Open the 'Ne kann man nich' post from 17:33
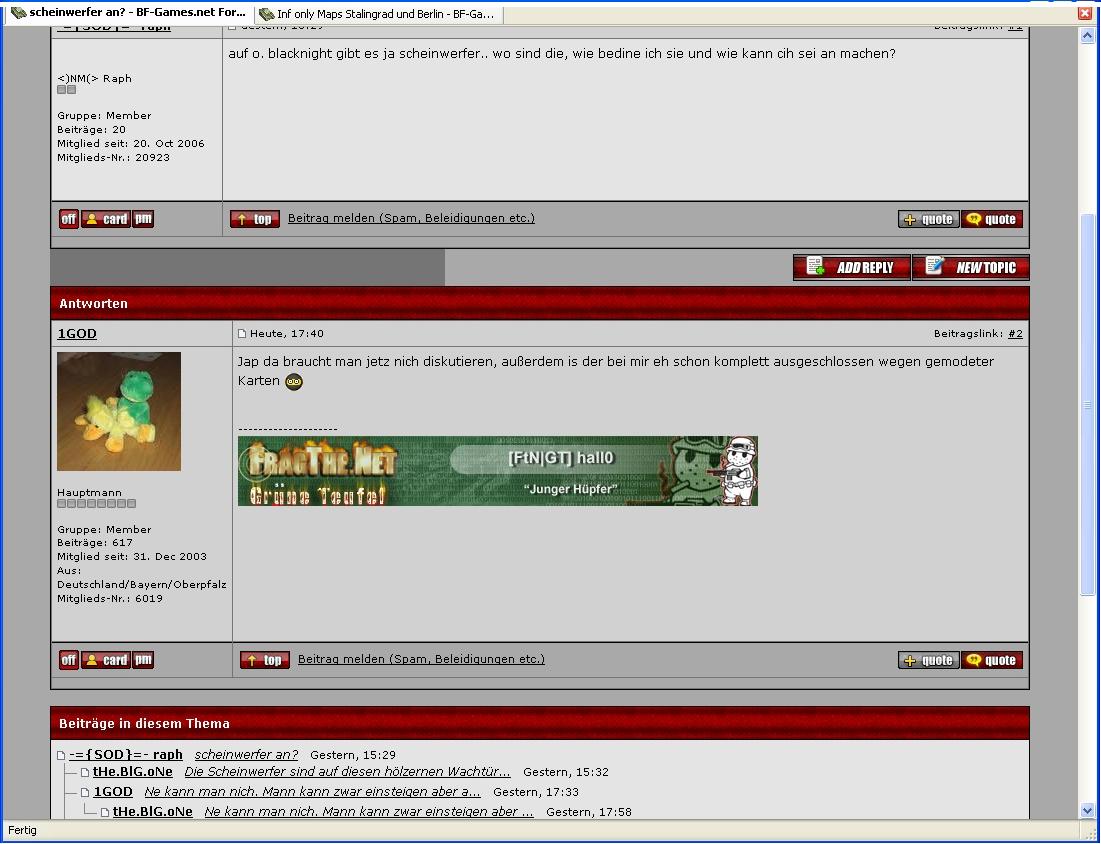 click(x=312, y=792)
